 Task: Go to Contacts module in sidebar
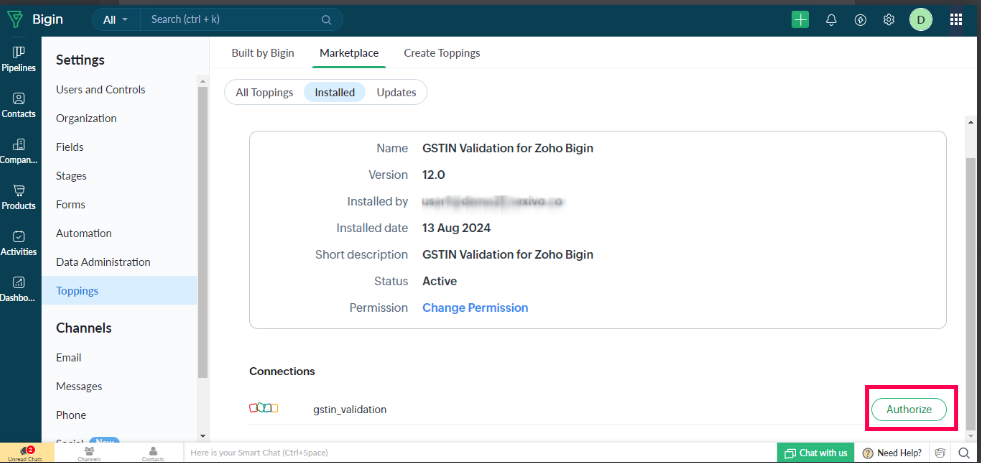pos(19,105)
